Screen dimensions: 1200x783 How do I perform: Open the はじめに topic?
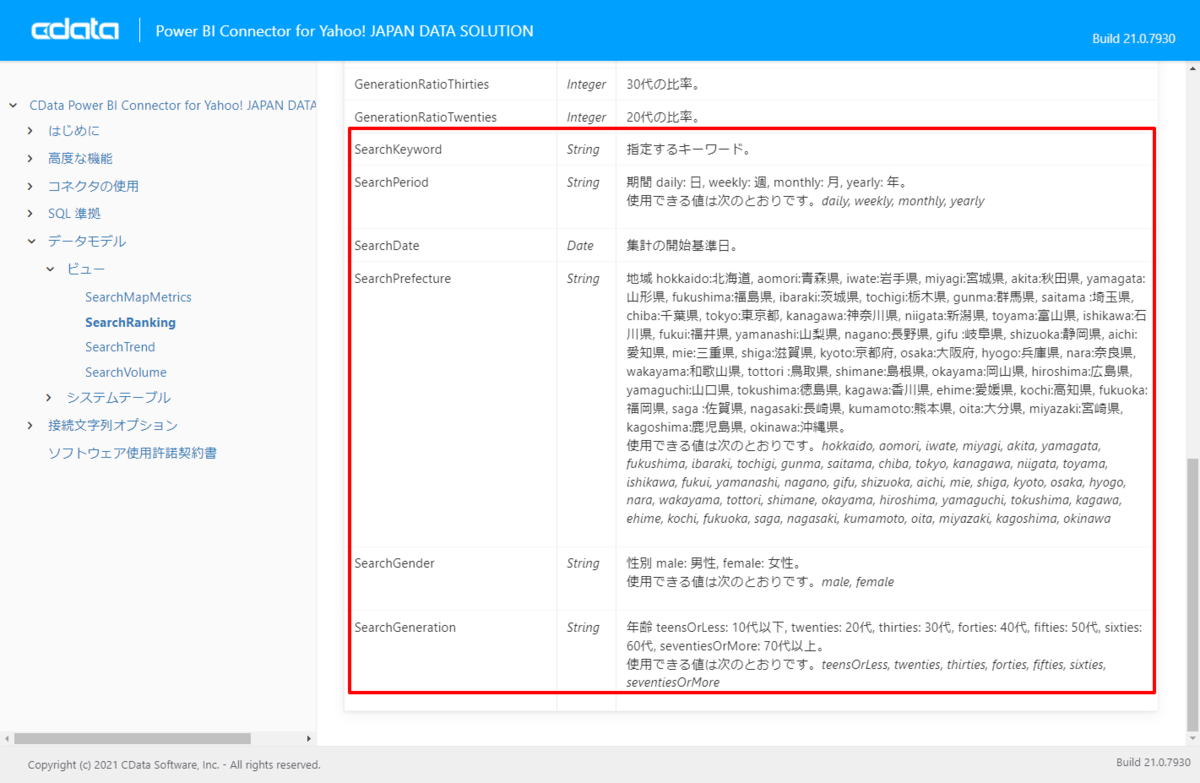pyautogui.click(x=74, y=131)
